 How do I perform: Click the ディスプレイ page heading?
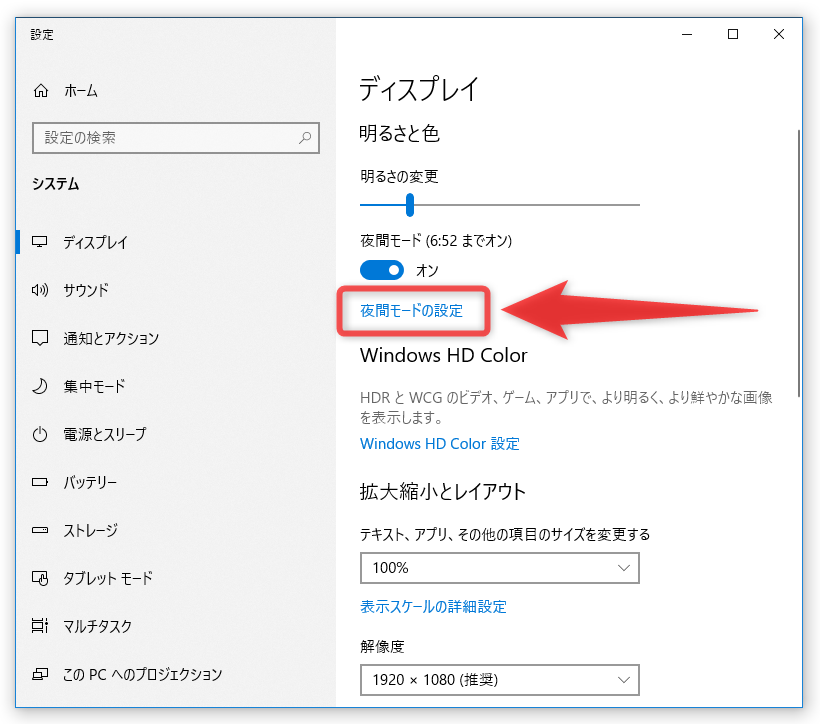coord(419,89)
